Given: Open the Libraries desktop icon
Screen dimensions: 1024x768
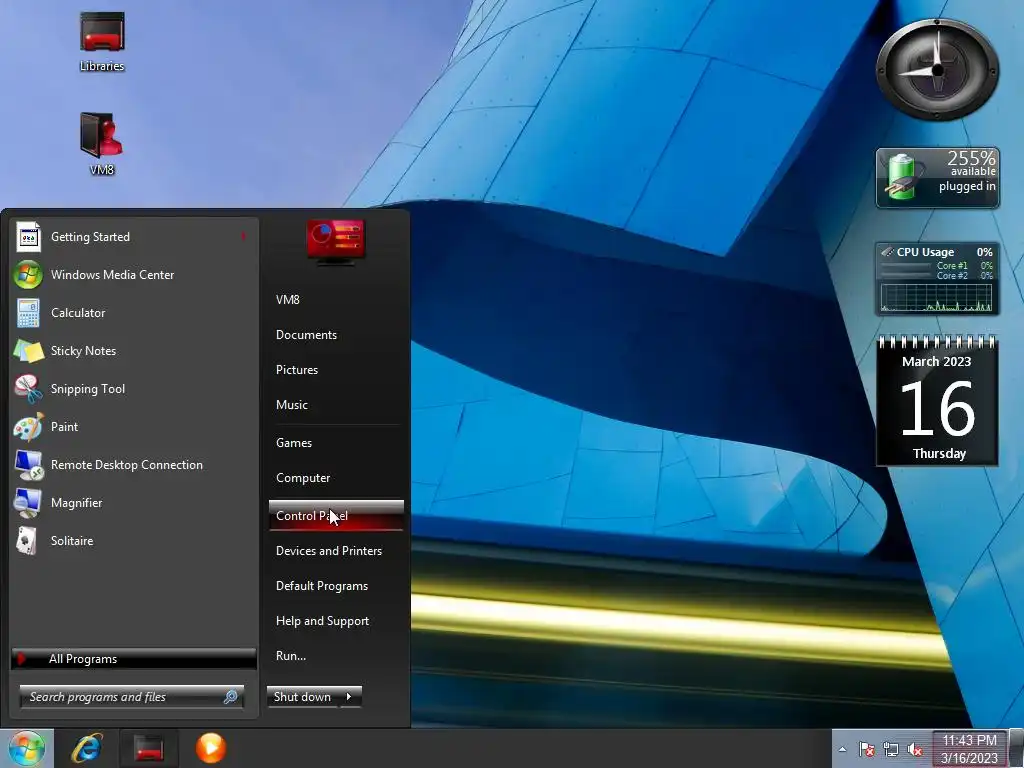Looking at the screenshot, I should click(102, 41).
